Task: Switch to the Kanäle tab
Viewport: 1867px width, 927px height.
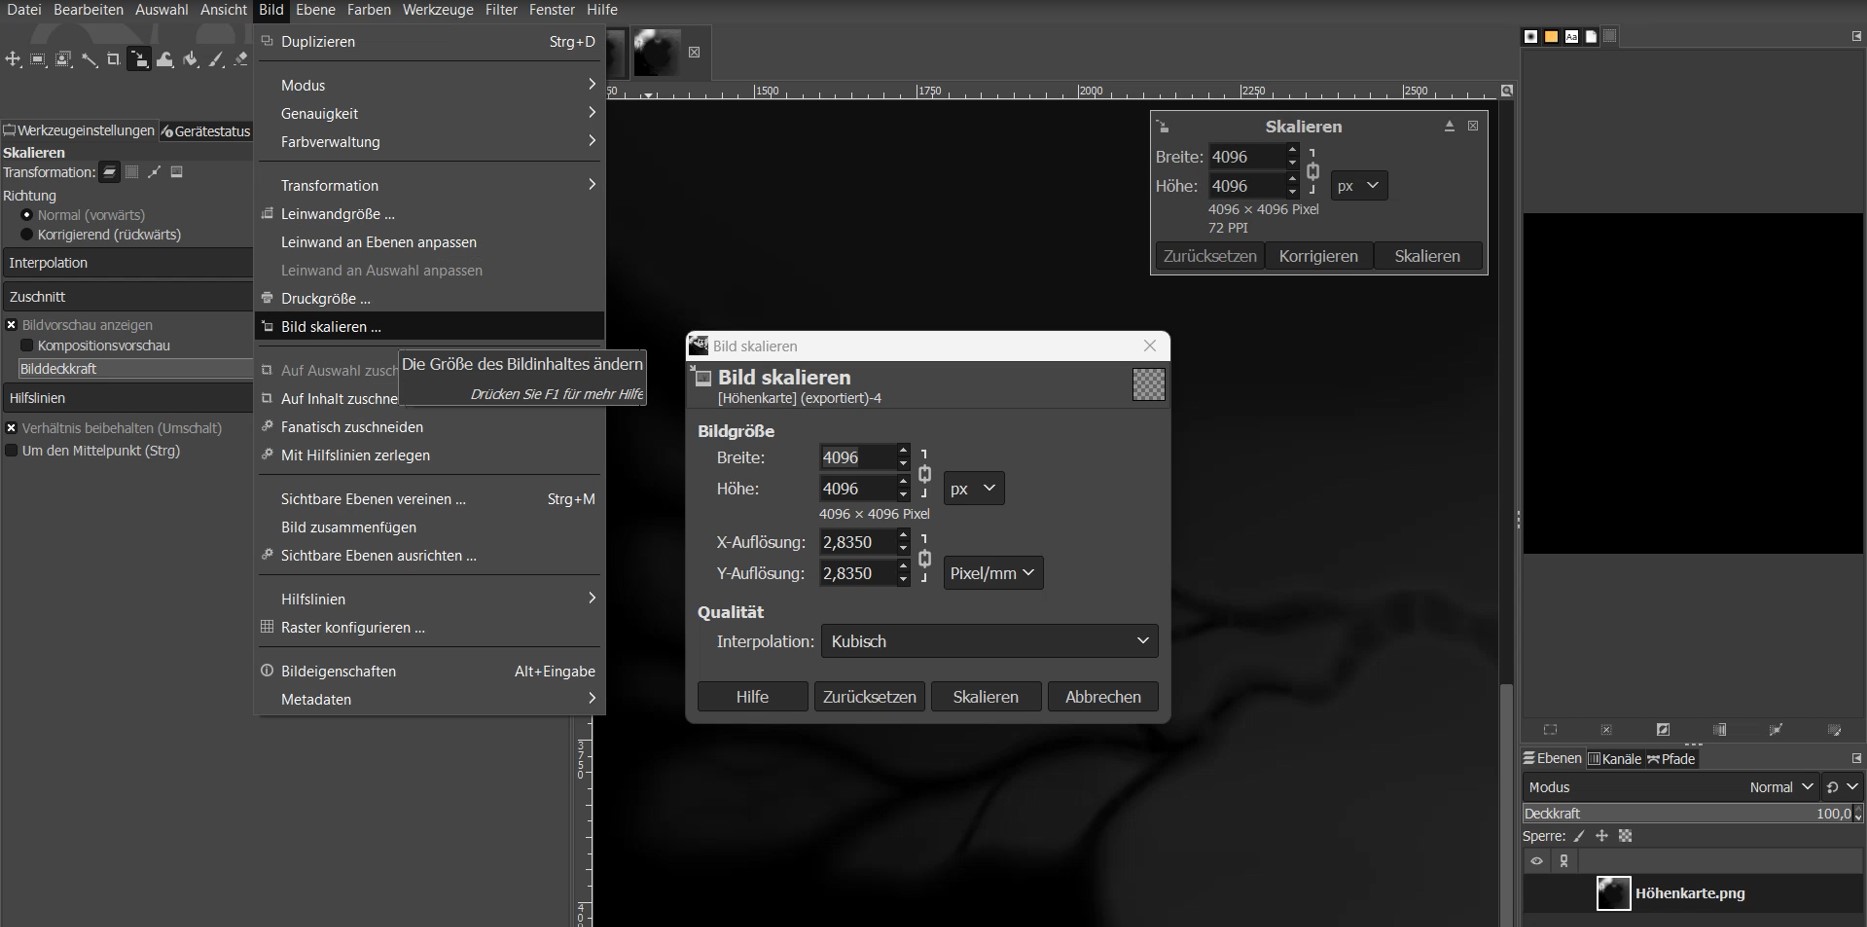Action: tap(1614, 759)
